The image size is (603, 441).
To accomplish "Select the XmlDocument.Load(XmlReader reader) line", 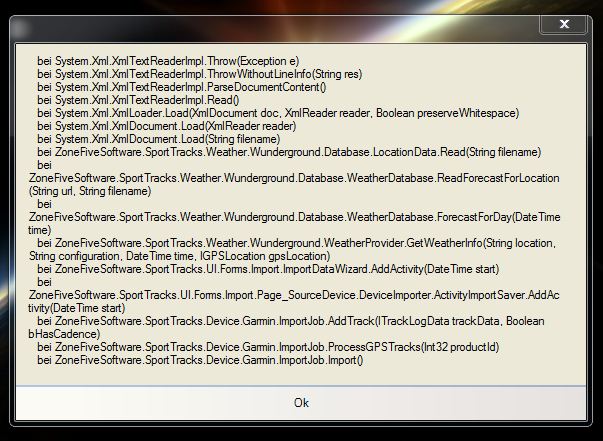I will pos(167,126).
